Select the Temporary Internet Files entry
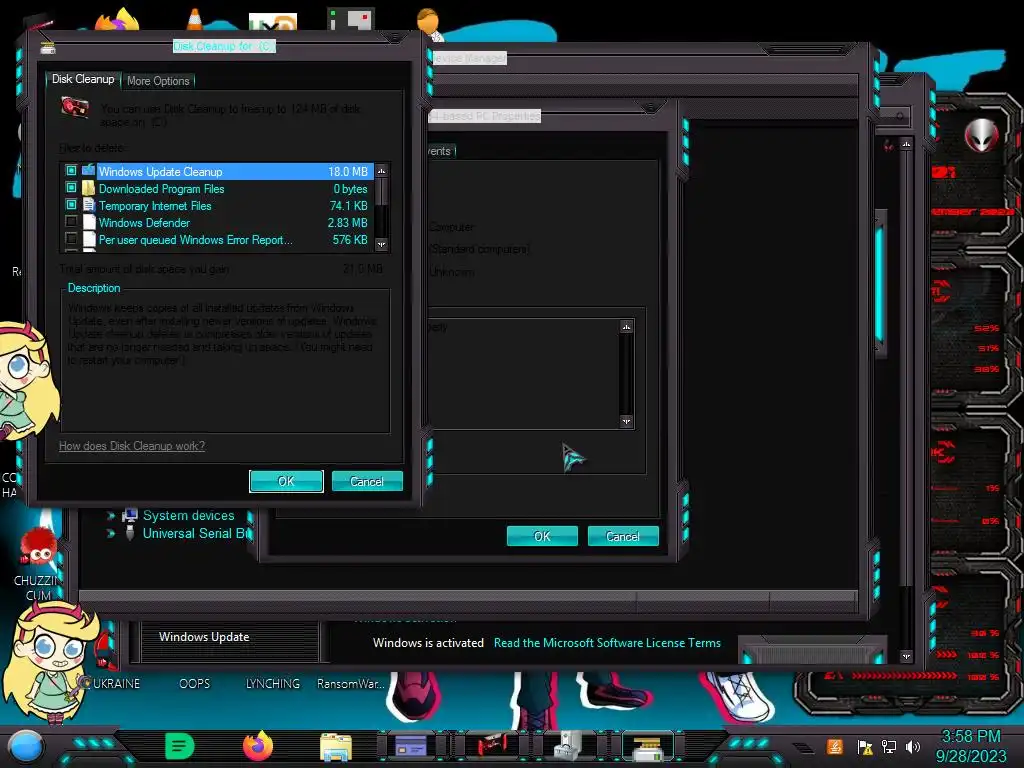Screen dimensions: 1024x768 point(234,206)
